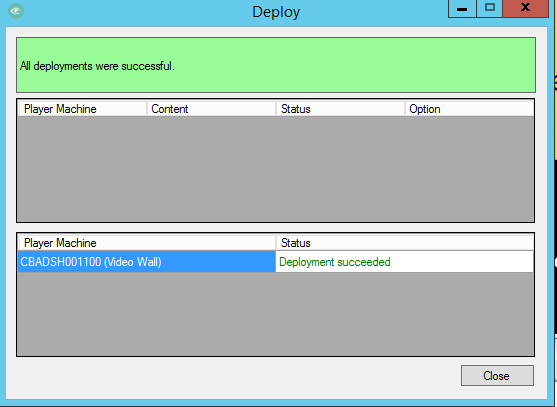Click the eye application icon in title bar
Image resolution: width=557 pixels, height=407 pixels.
click(16, 11)
